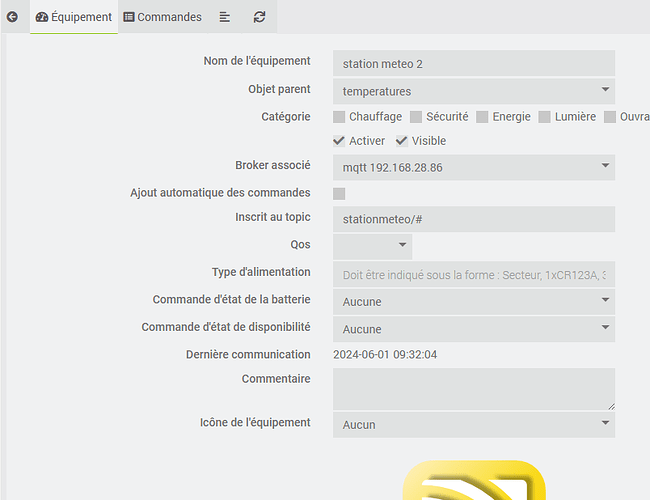The width and height of the screenshot is (650, 500).
Task: Click the last communication date 2024-06-01 09:32:04
Action: pyautogui.click(x=385, y=355)
